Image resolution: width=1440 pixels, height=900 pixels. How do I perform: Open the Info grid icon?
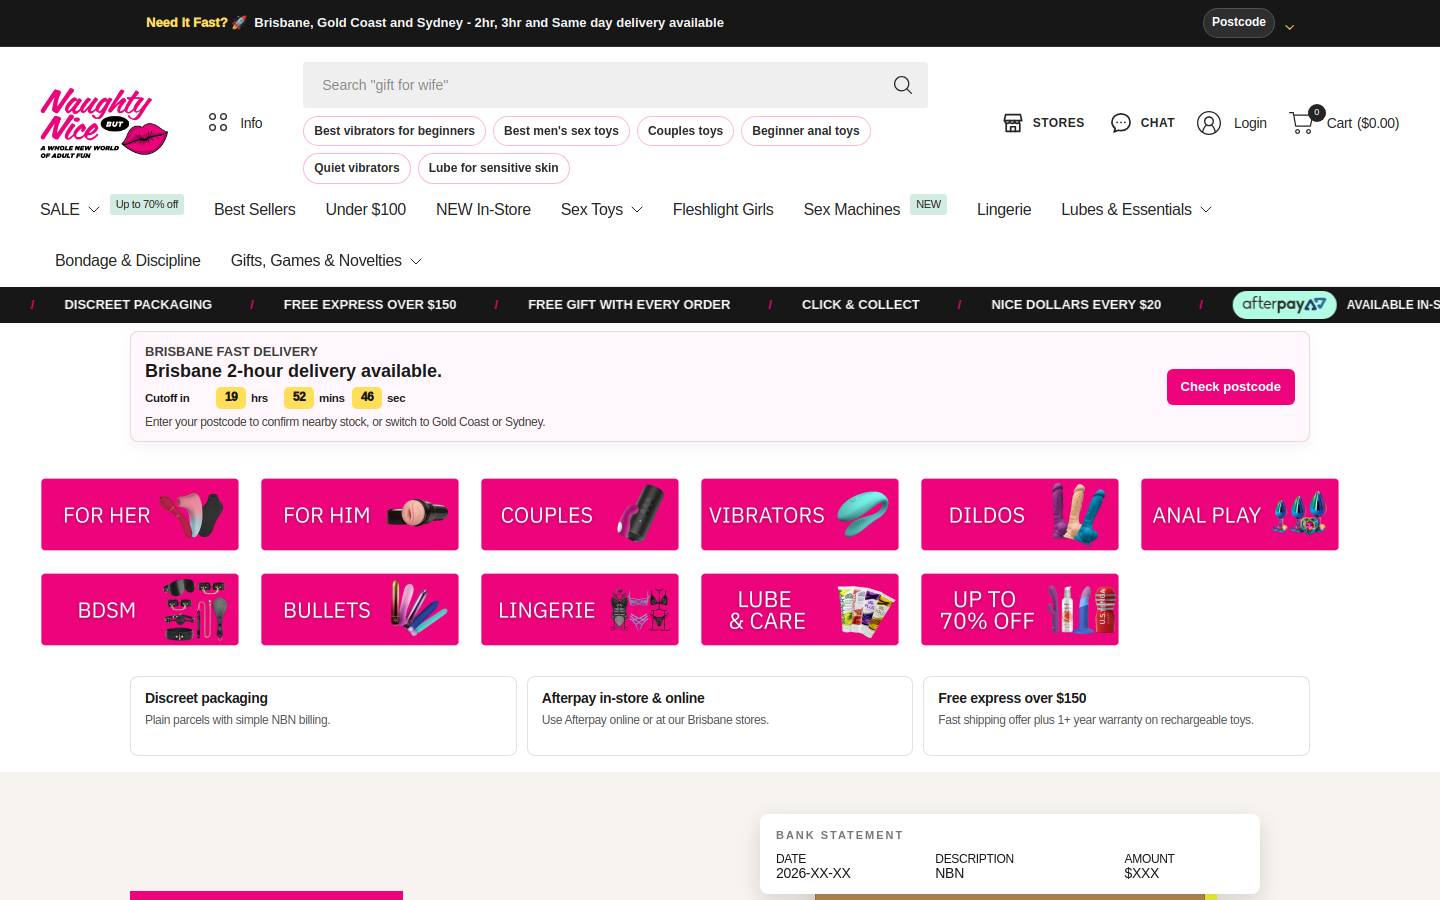click(218, 123)
